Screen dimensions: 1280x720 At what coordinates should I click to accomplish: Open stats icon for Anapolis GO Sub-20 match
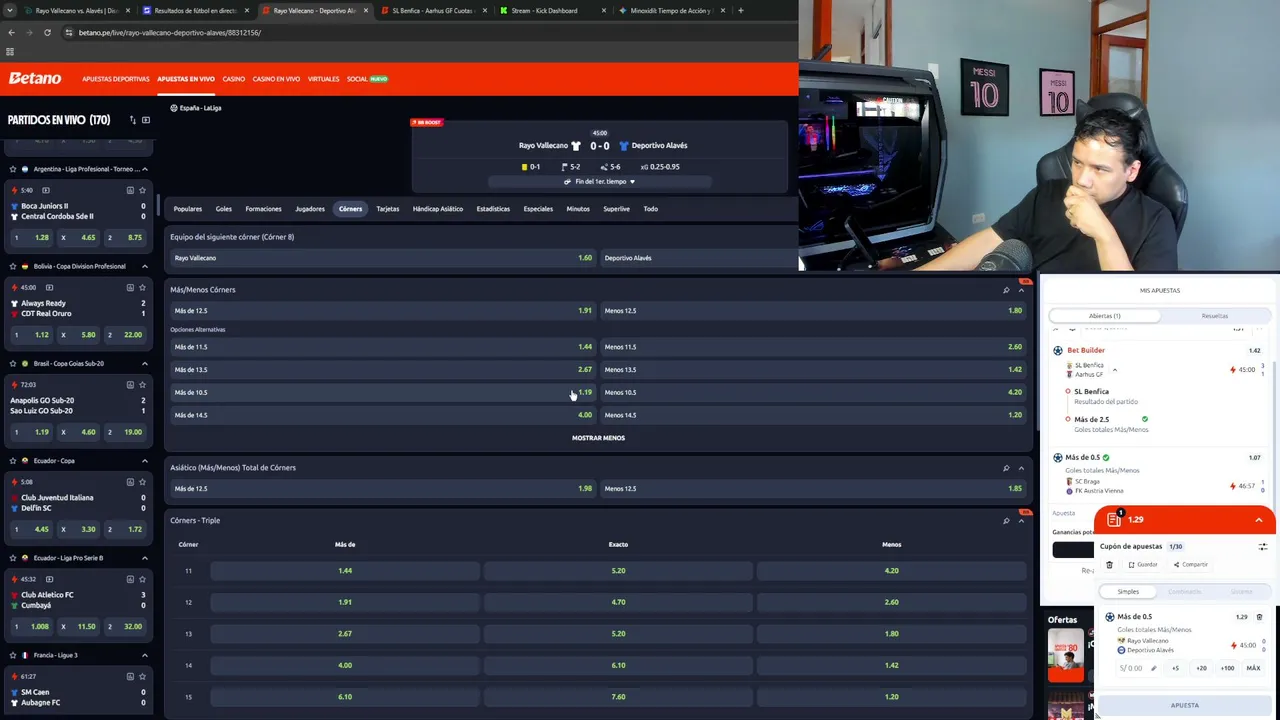pyautogui.click(x=130, y=384)
